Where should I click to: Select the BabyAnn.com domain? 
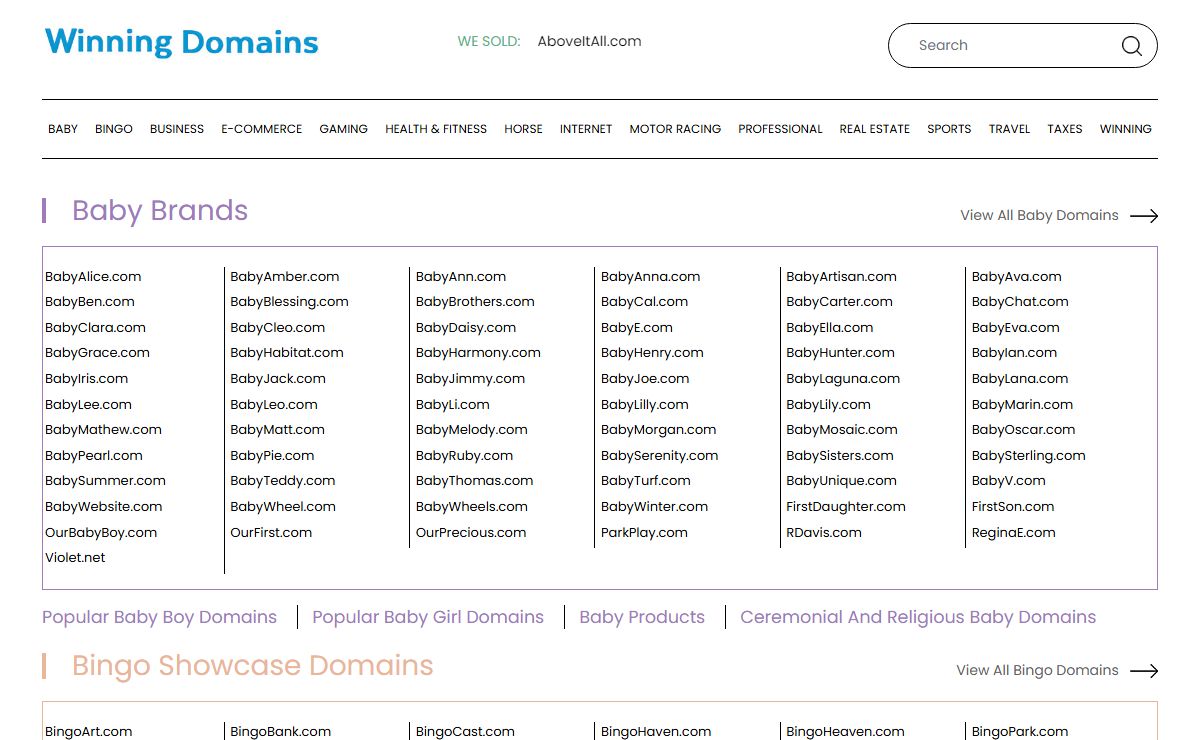pos(461,277)
